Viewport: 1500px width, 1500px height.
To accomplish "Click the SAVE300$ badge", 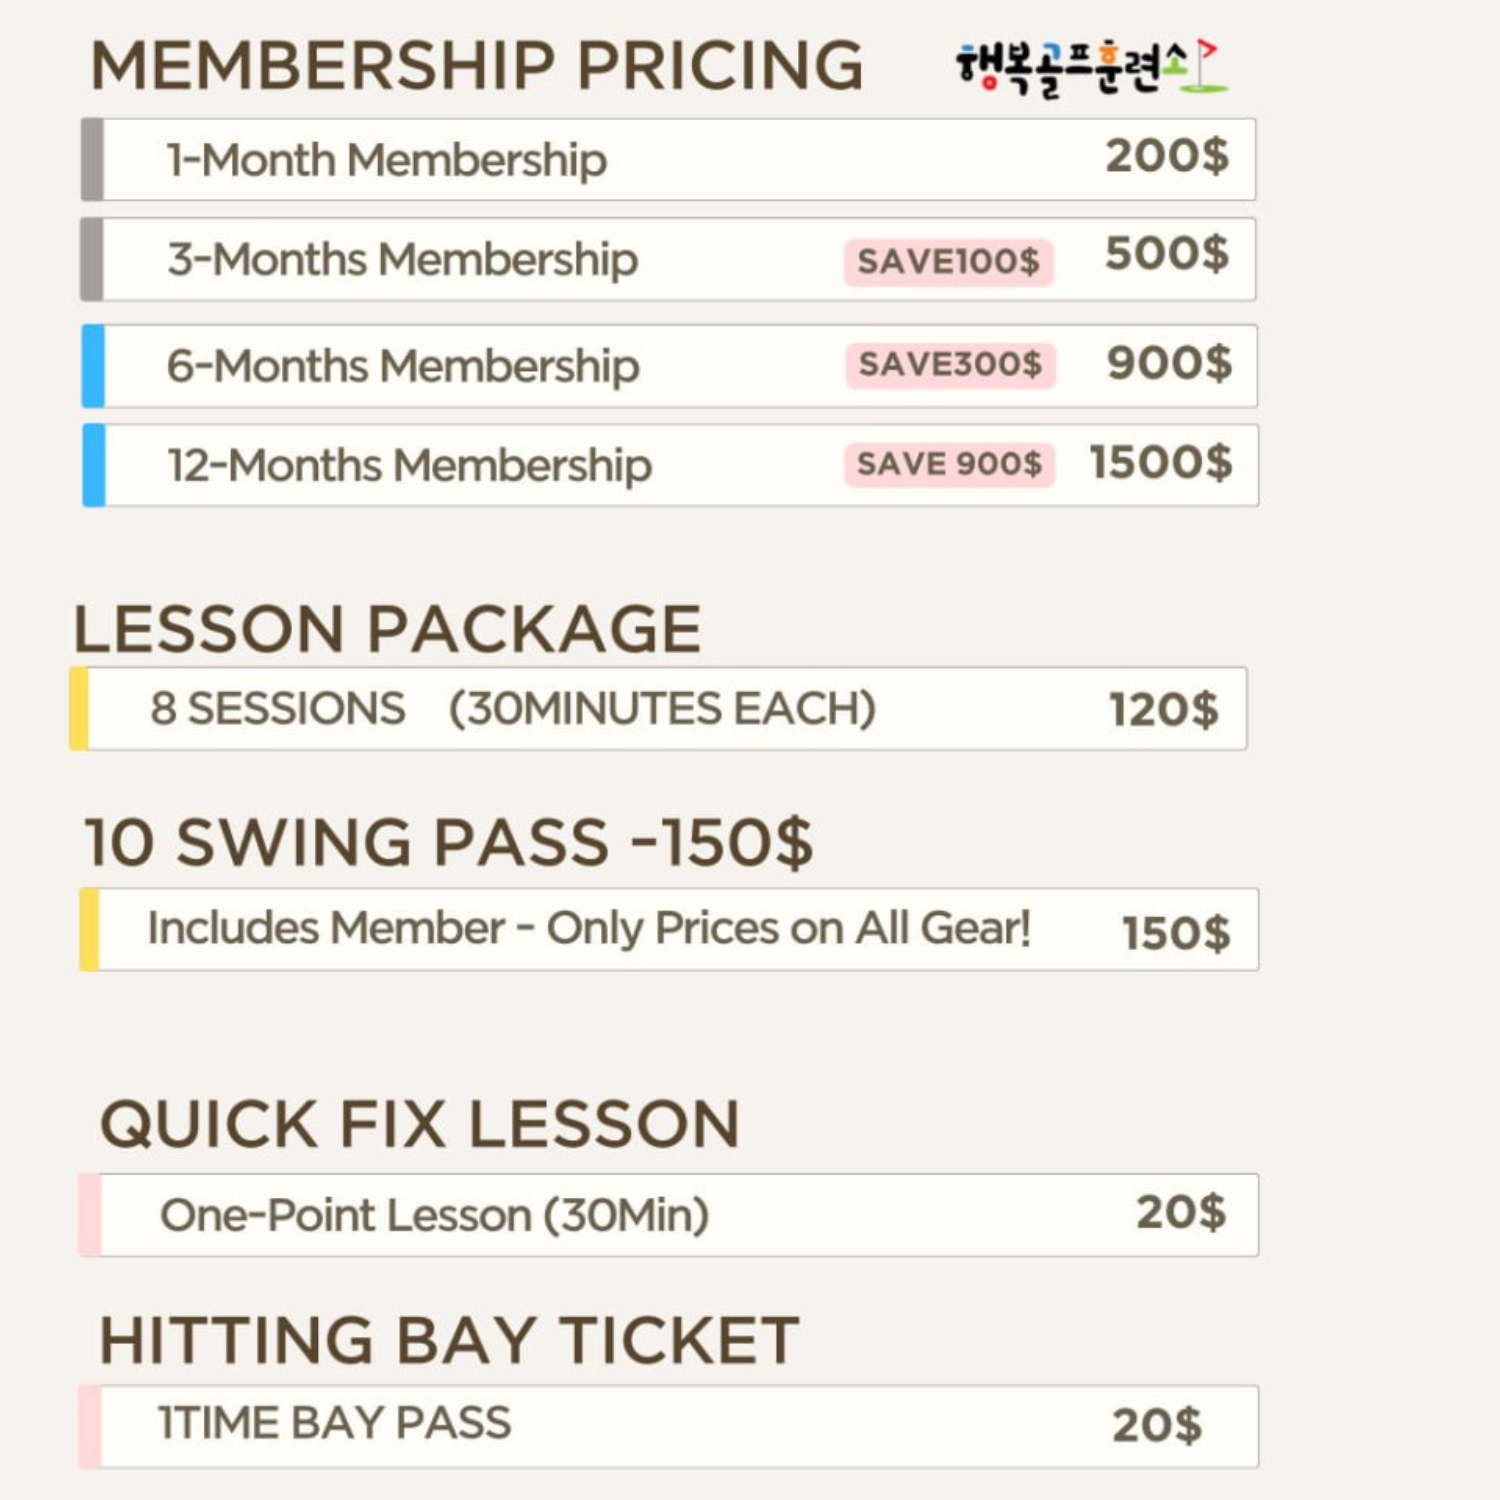I will click(x=950, y=364).
